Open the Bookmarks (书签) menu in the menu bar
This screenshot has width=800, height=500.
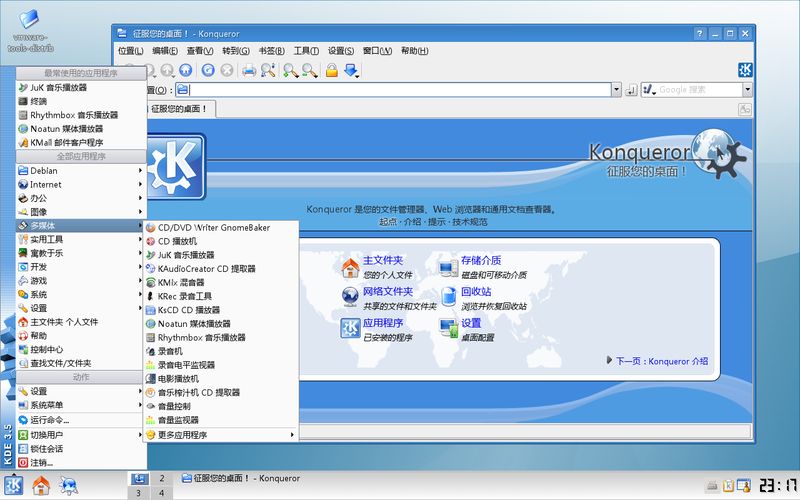[x=270, y=50]
